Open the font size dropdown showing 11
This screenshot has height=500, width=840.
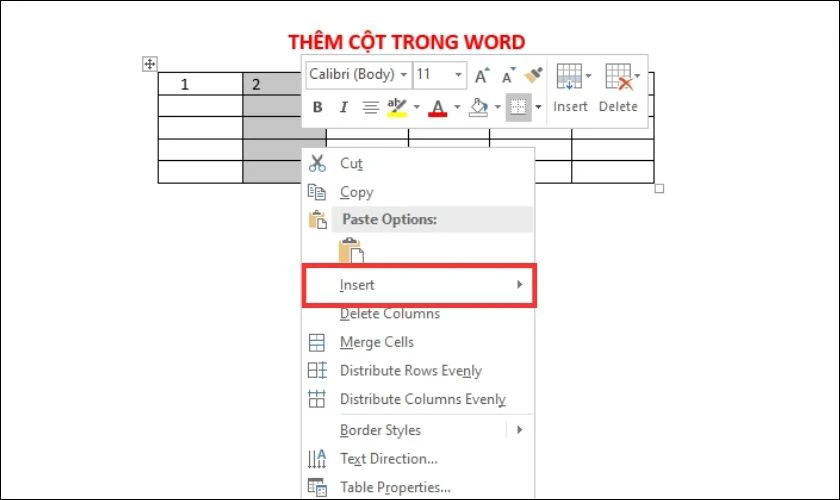pos(458,74)
